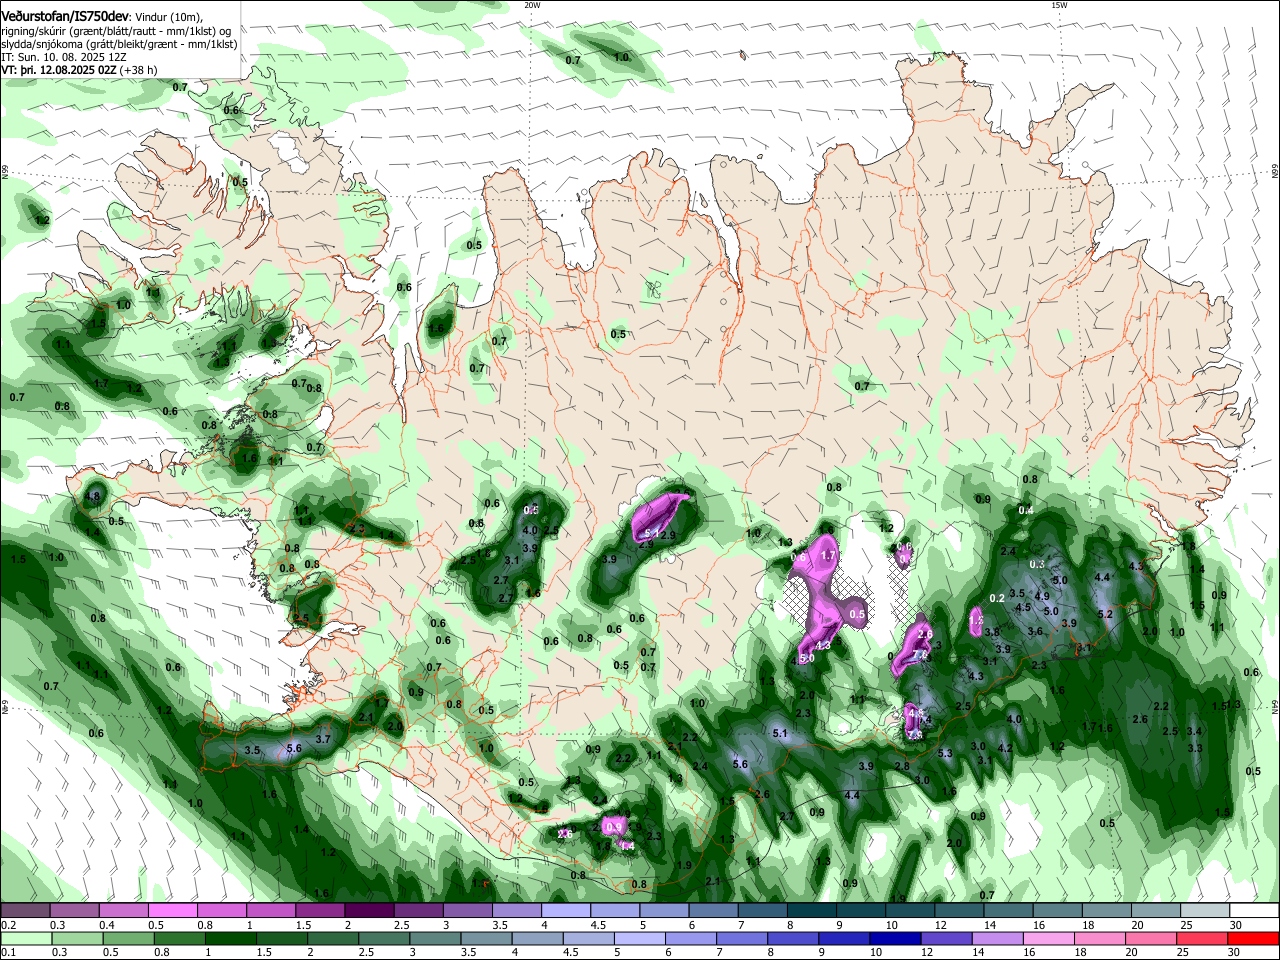Select the lower rain-scale deep blue swatch labeled 10

(896, 939)
